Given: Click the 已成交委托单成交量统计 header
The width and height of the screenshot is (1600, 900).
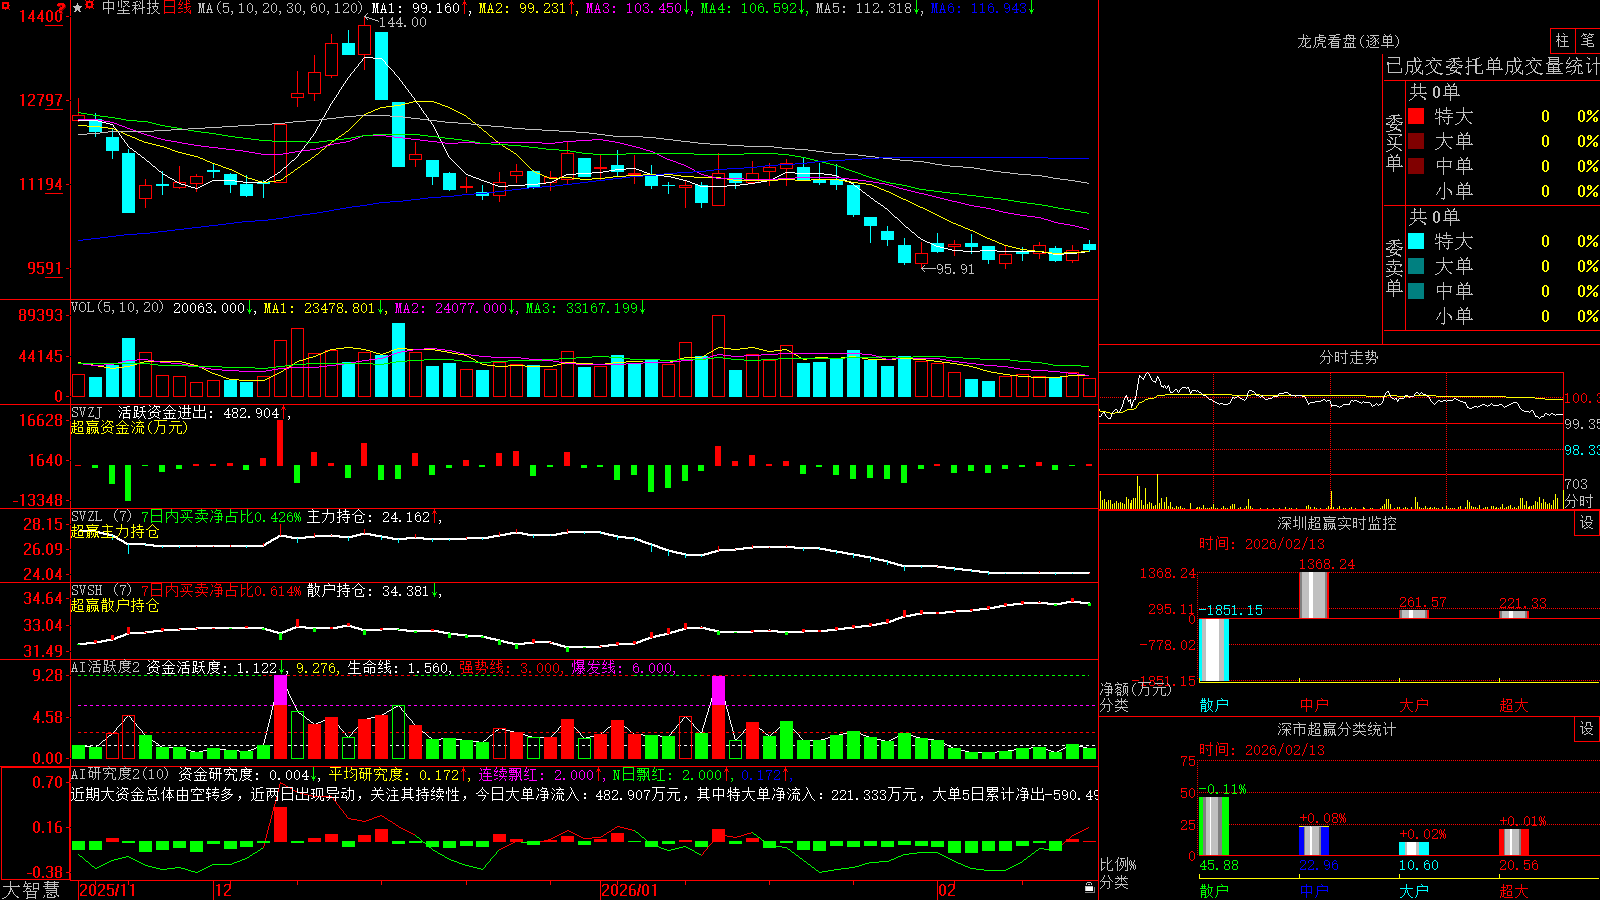Looking at the screenshot, I should click(1492, 66).
